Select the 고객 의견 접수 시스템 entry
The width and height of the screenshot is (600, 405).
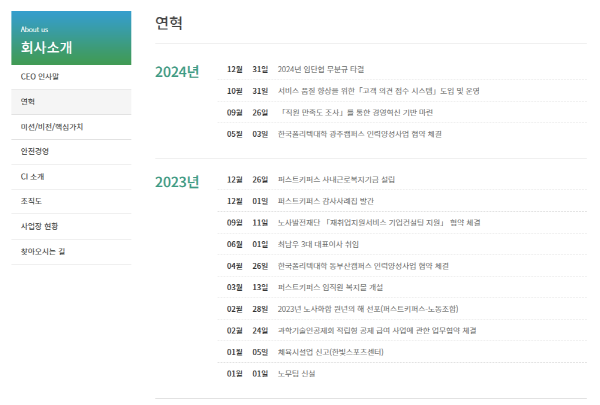point(378,91)
